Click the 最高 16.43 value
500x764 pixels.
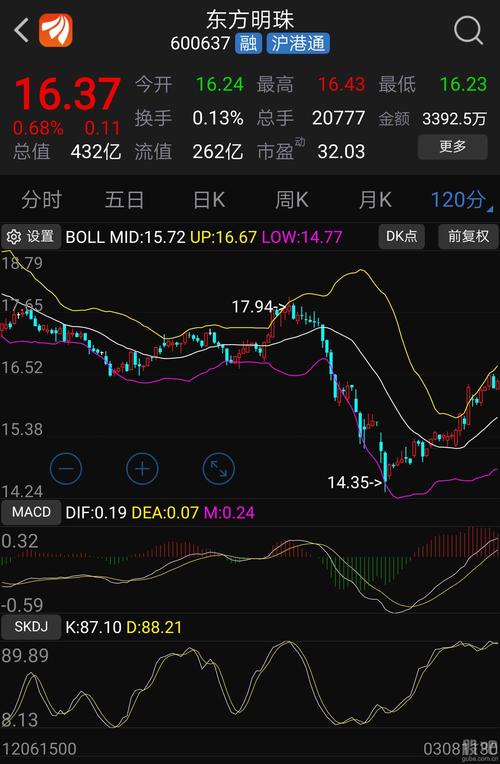(x=341, y=85)
